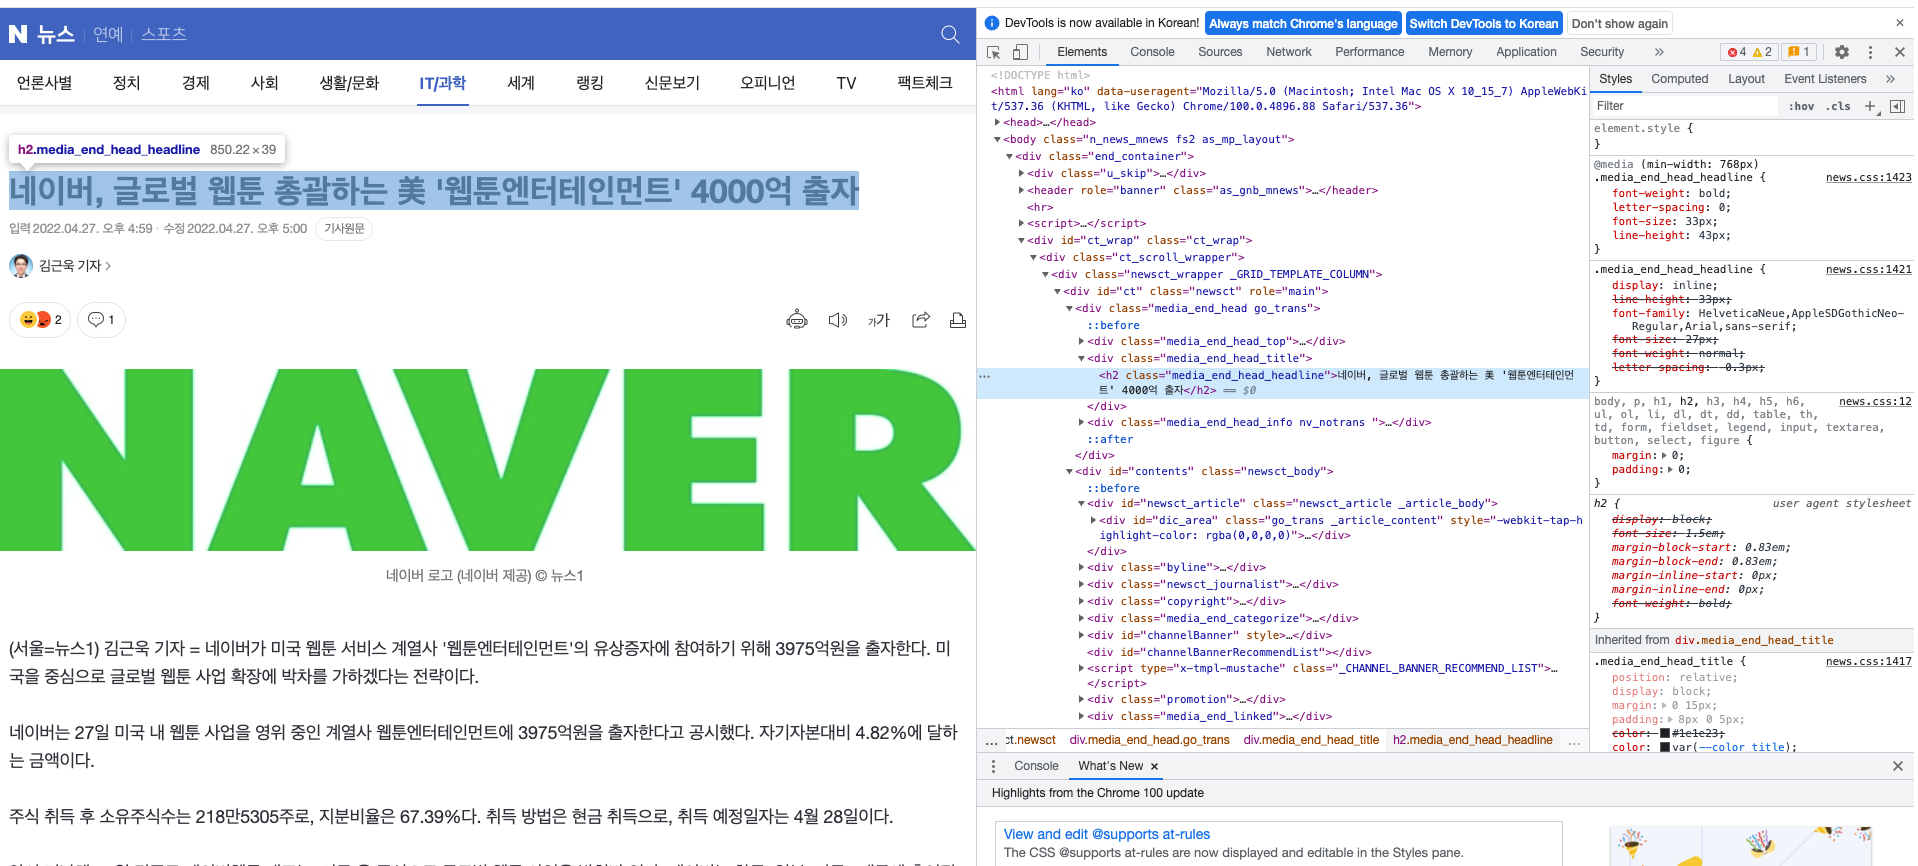Open the Event Listeners sidebar tab

(x=1825, y=79)
